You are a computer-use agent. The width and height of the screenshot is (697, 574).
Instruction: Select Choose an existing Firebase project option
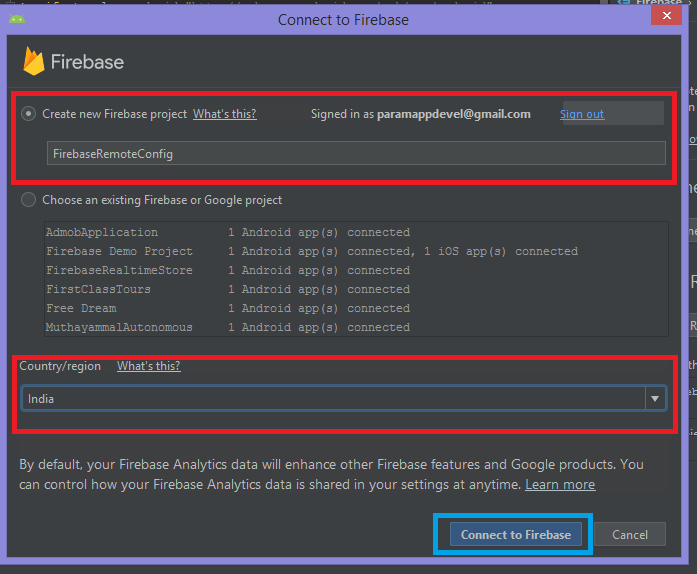point(28,200)
